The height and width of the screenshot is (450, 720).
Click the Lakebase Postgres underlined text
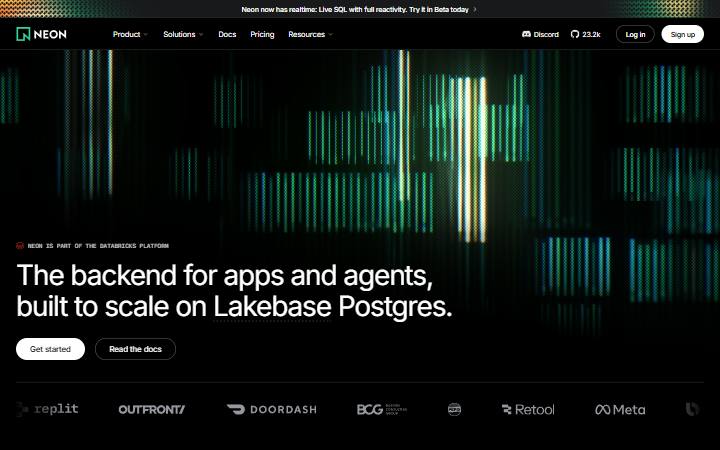click(x=272, y=306)
